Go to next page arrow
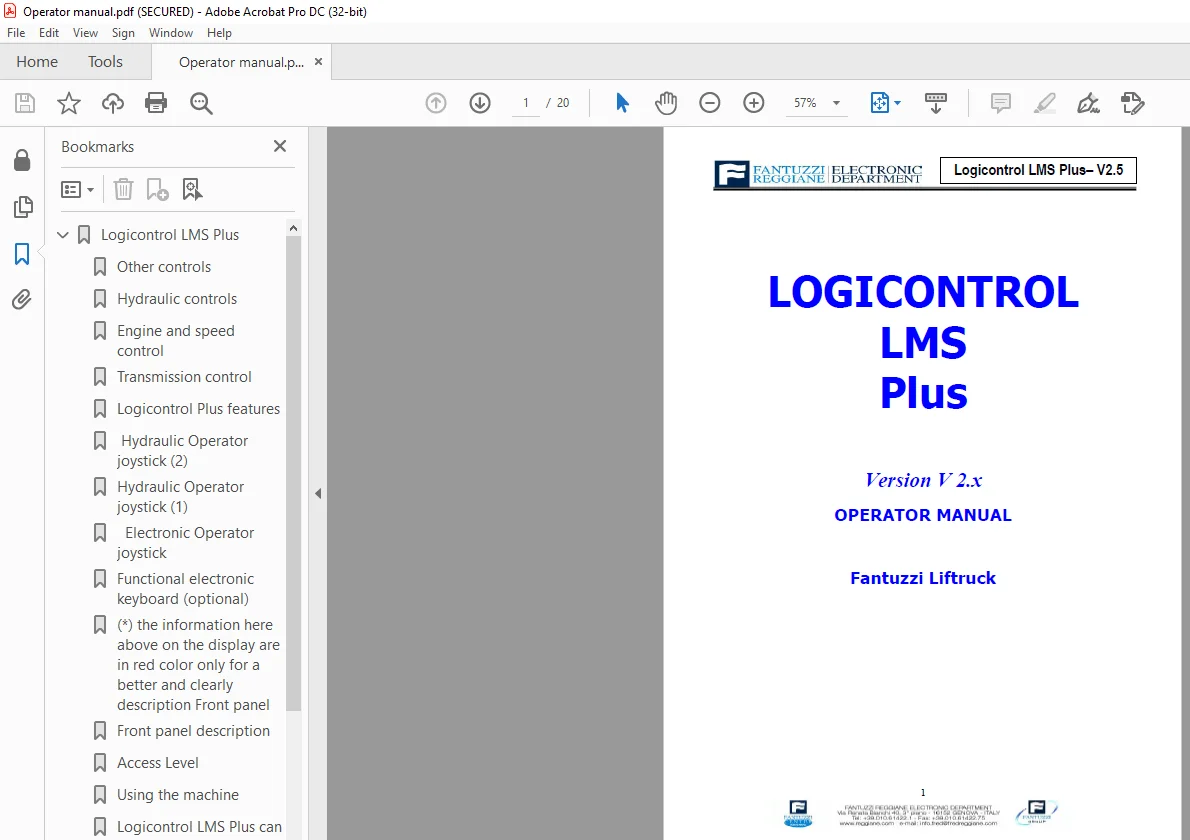The height and width of the screenshot is (840, 1190). 480,102
